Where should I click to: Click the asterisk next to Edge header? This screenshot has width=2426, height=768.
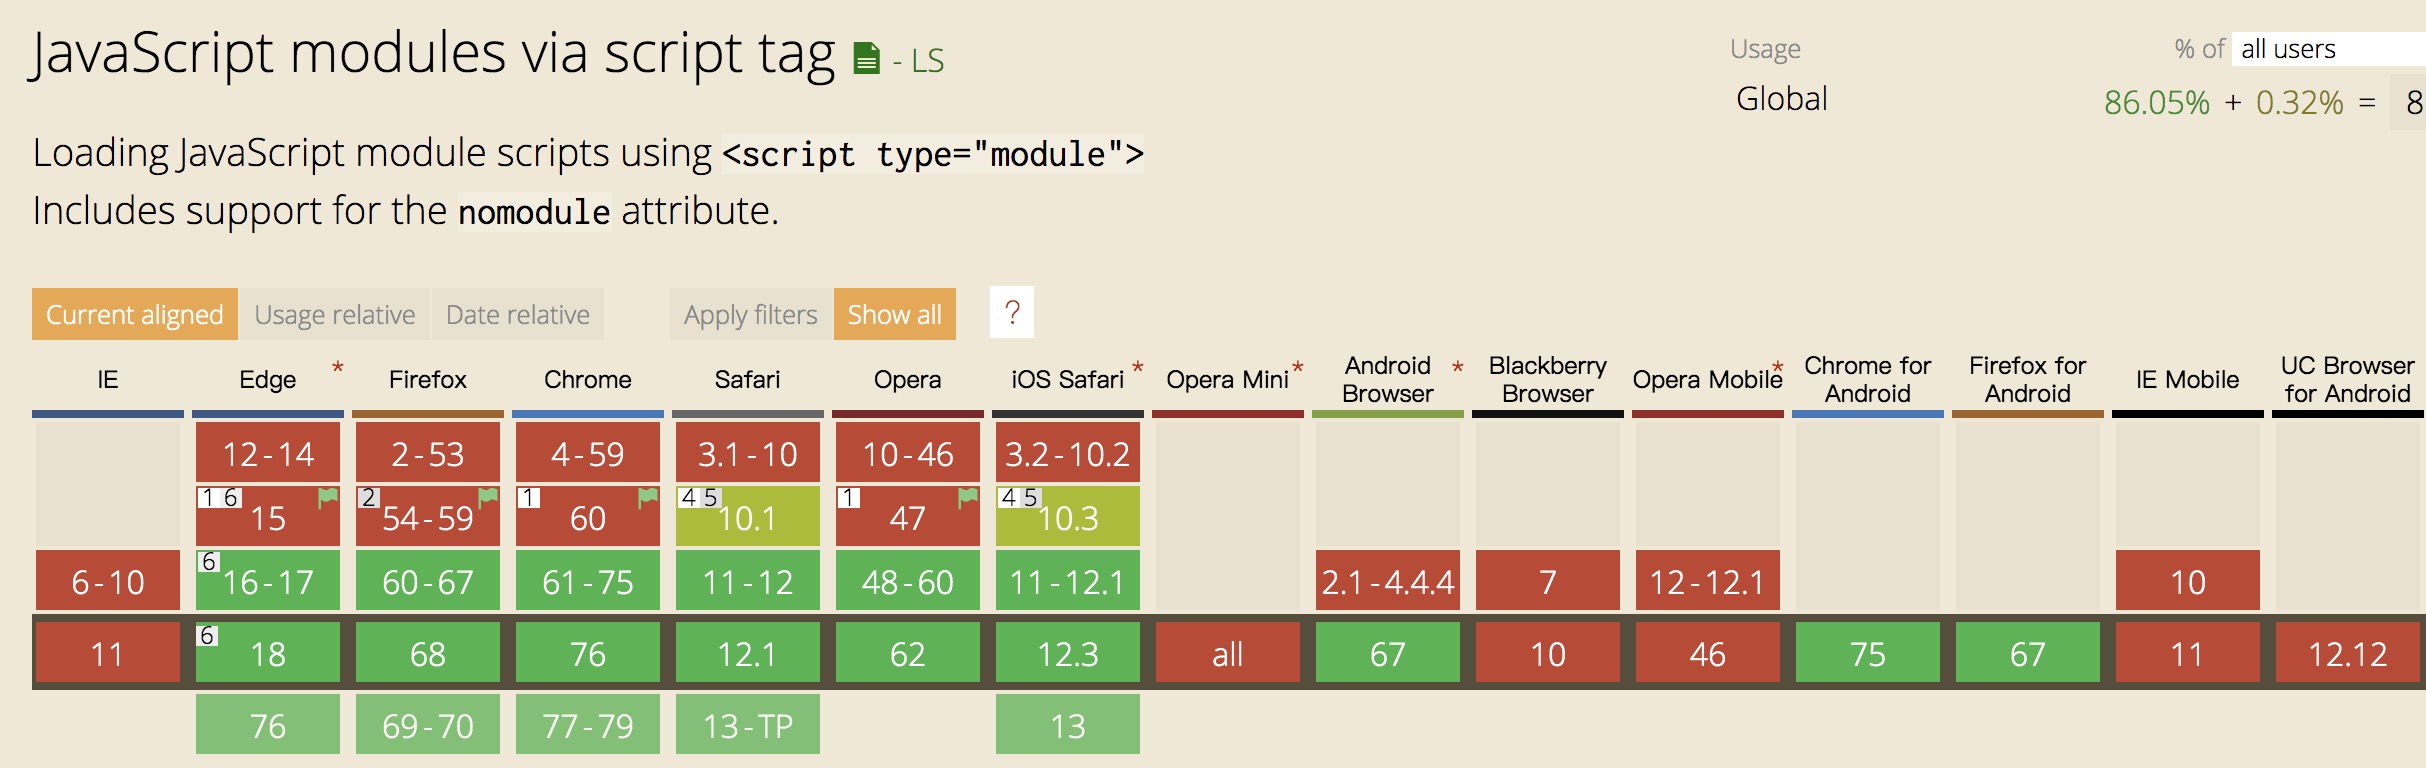[338, 368]
